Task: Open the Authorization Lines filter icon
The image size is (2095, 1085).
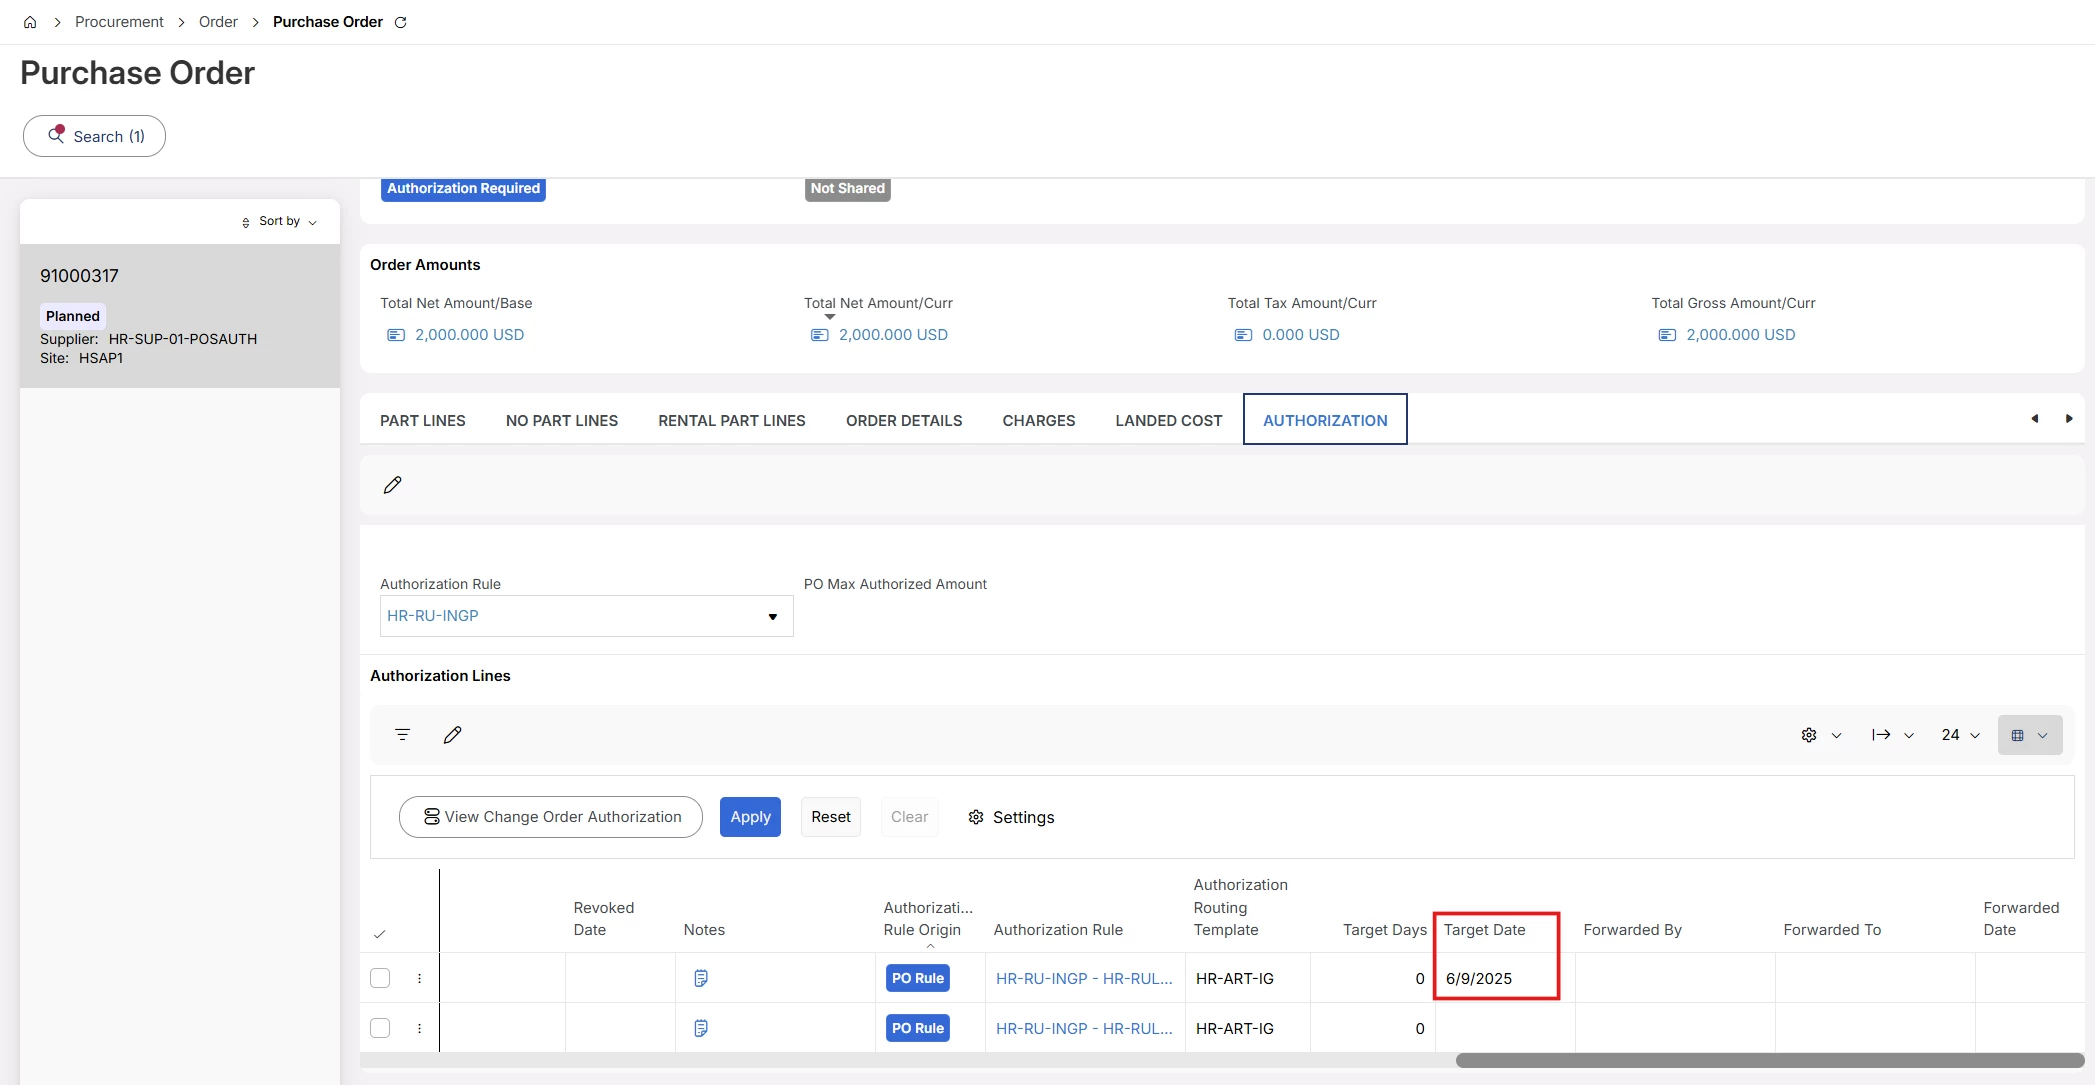Action: [403, 735]
